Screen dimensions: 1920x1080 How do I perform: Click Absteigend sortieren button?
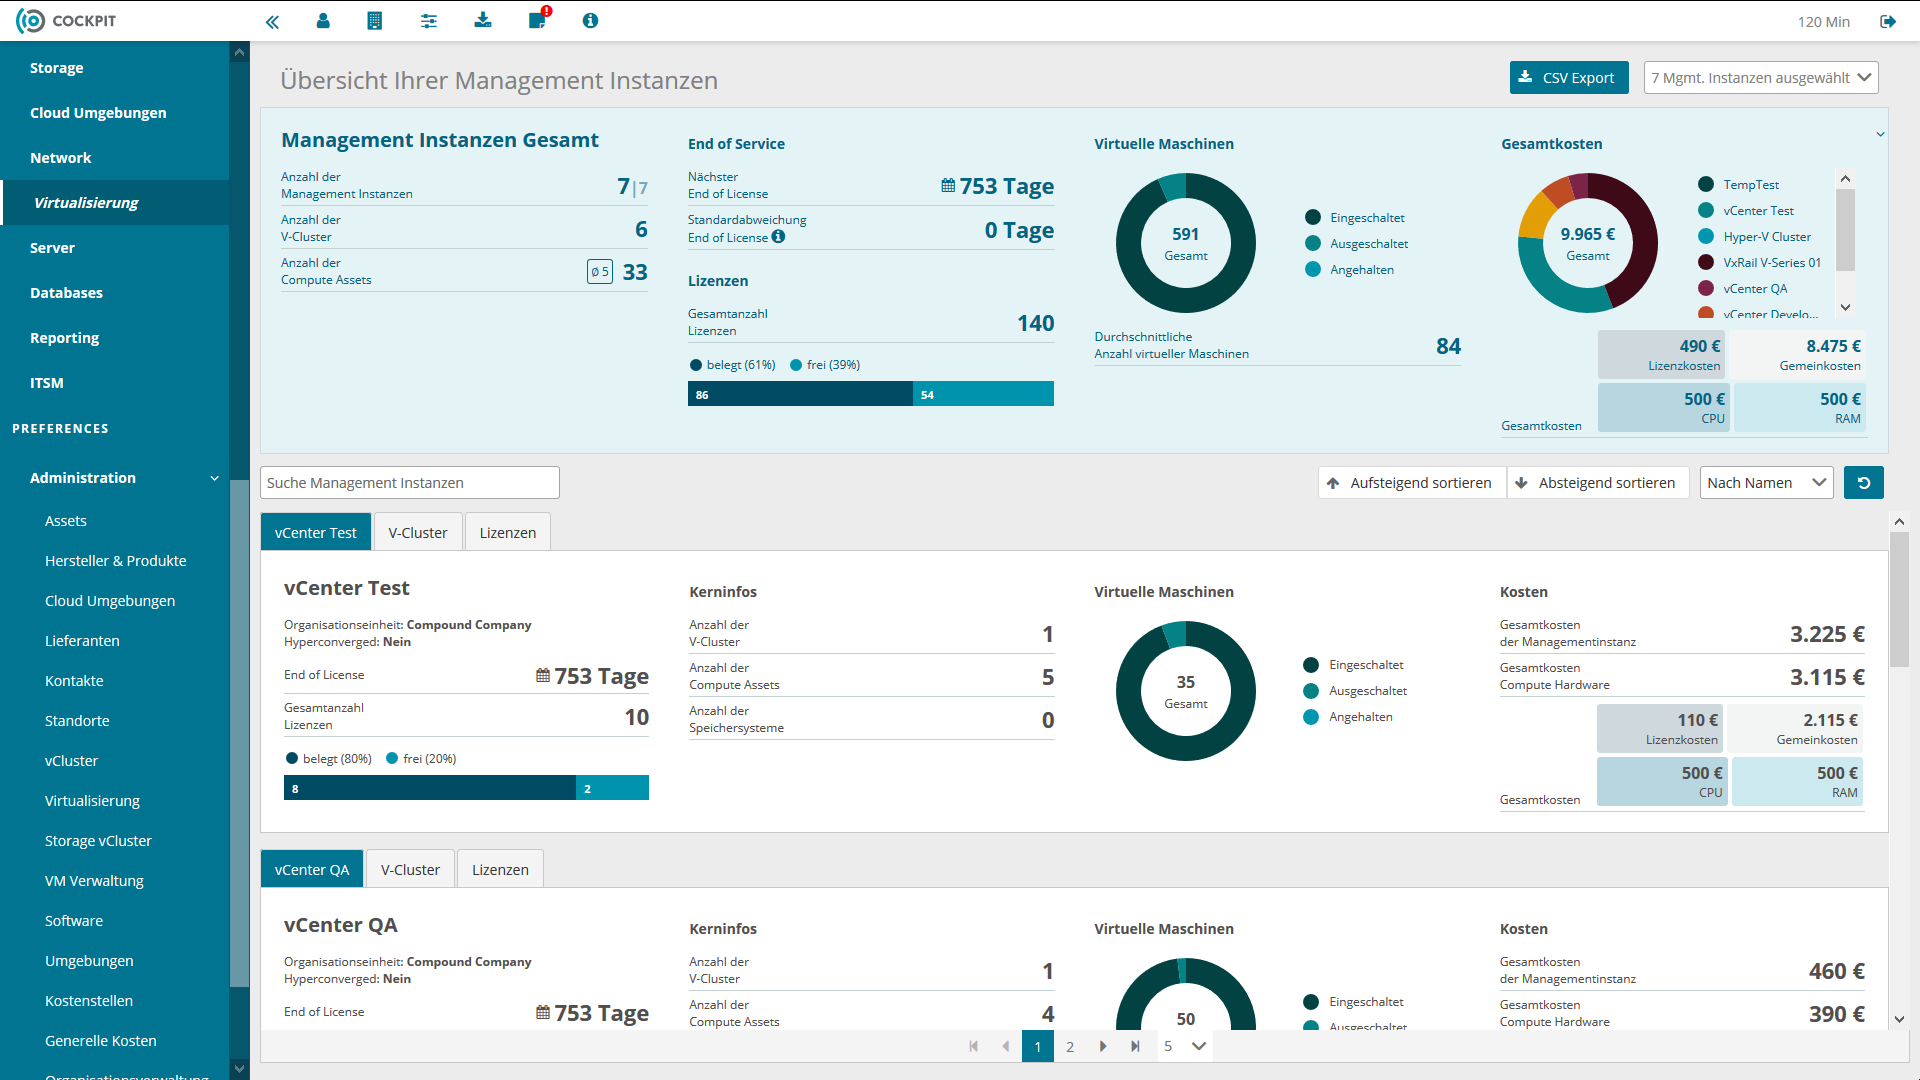pyautogui.click(x=1597, y=483)
